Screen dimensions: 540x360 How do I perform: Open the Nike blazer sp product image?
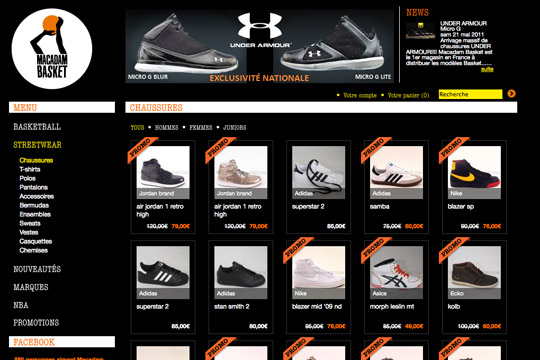[x=474, y=172]
